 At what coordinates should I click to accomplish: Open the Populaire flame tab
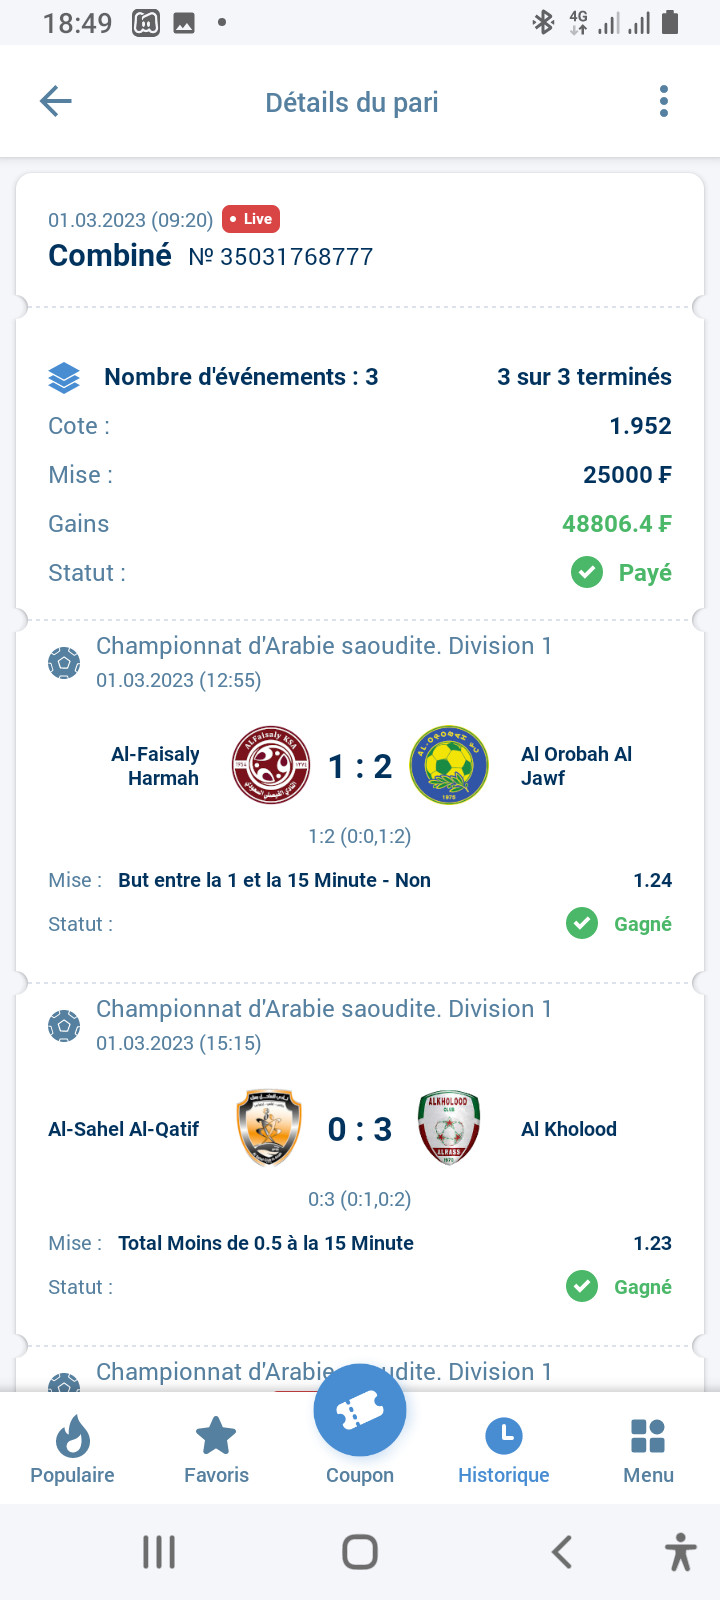(72, 1450)
